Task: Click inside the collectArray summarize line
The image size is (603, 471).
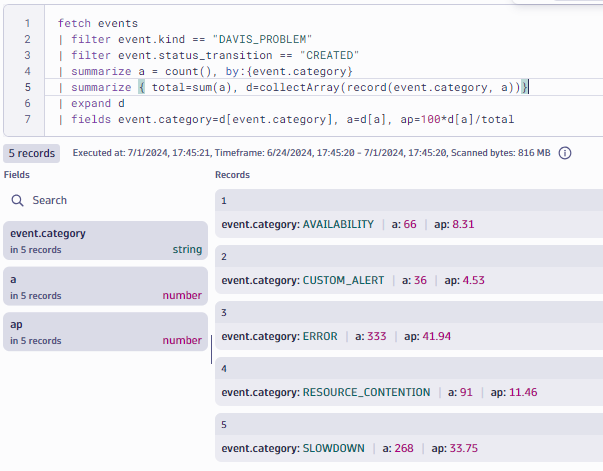Action: point(300,87)
